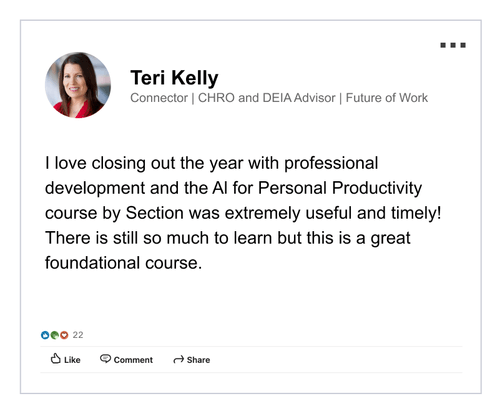Click the phrase AI for Personal Productivity
This screenshot has height=413, width=500.
[317, 188]
